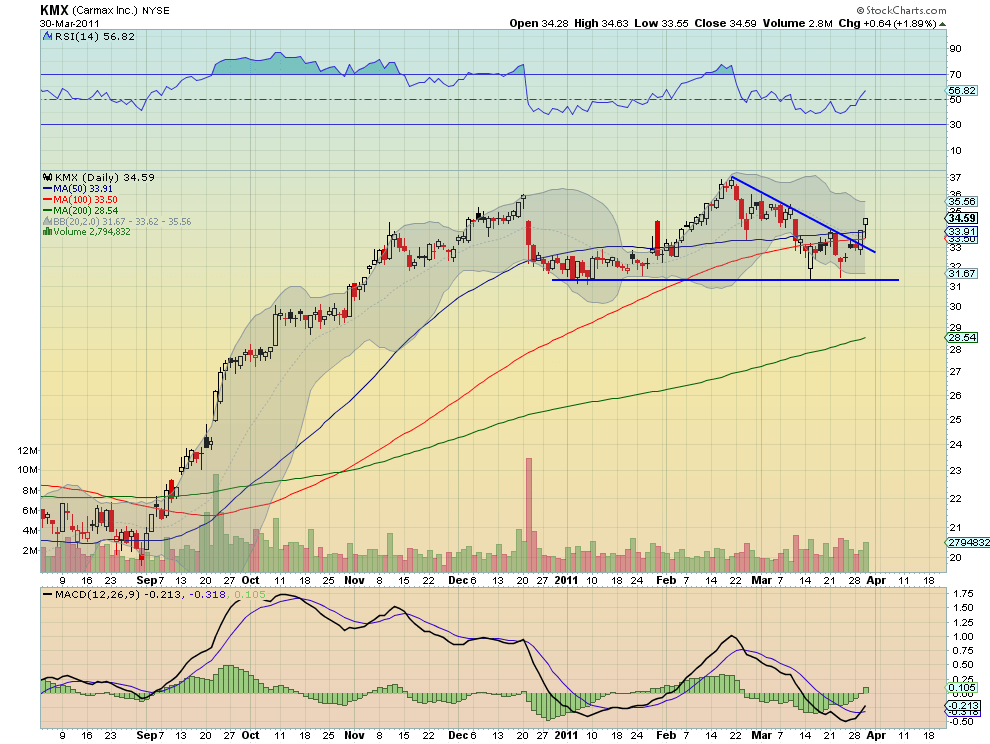Click the 28.54 MA(200) price tag

pos(962,337)
